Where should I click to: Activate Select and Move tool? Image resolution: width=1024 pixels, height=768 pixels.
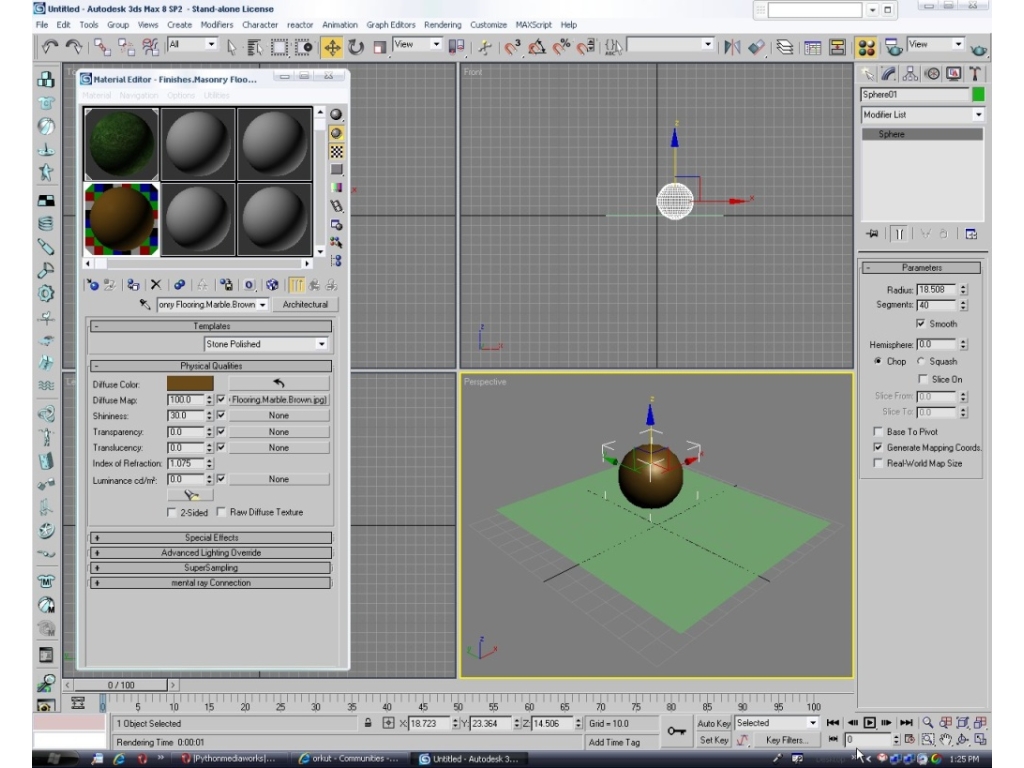point(332,47)
